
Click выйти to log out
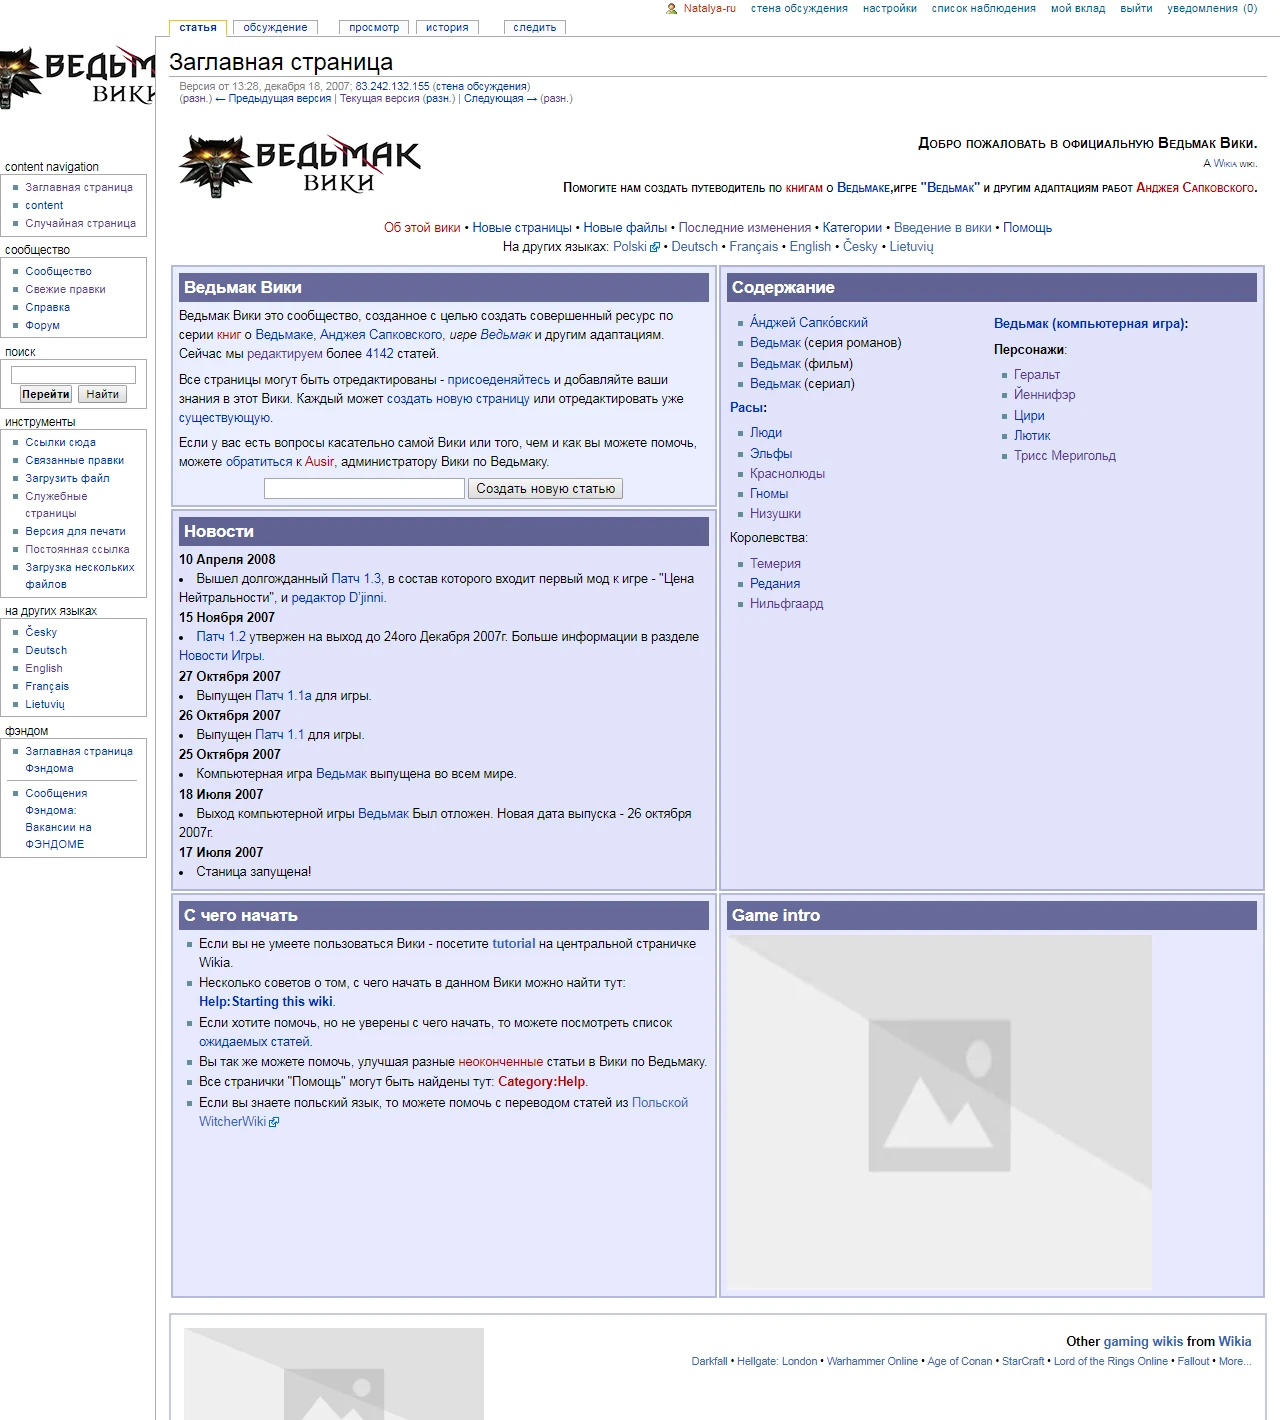(1136, 8)
